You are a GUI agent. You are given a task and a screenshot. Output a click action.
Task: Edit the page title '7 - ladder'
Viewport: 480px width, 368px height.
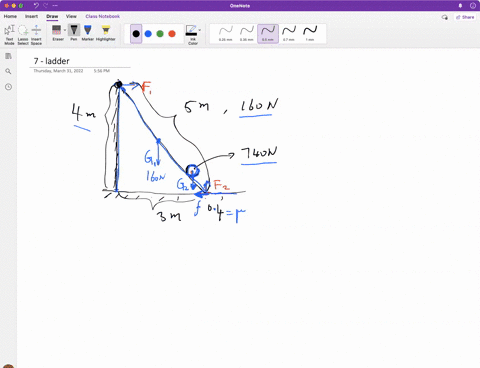(51, 61)
